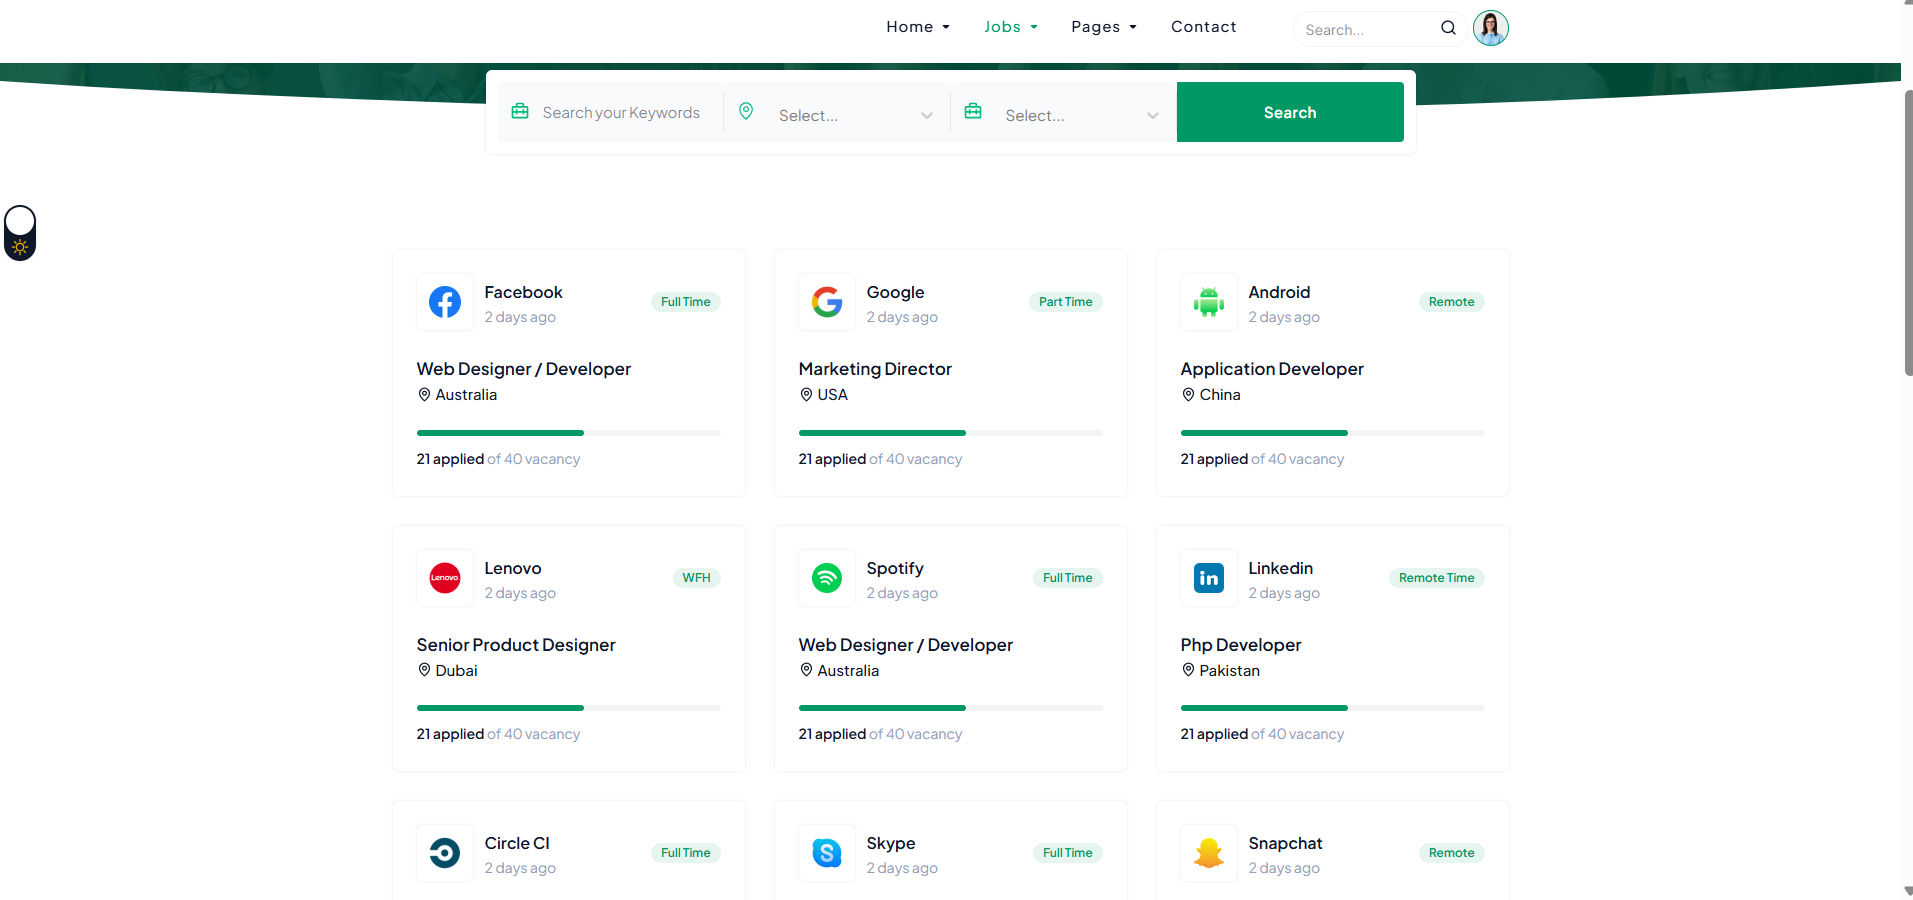Click the Facebook company logo

coord(445,302)
